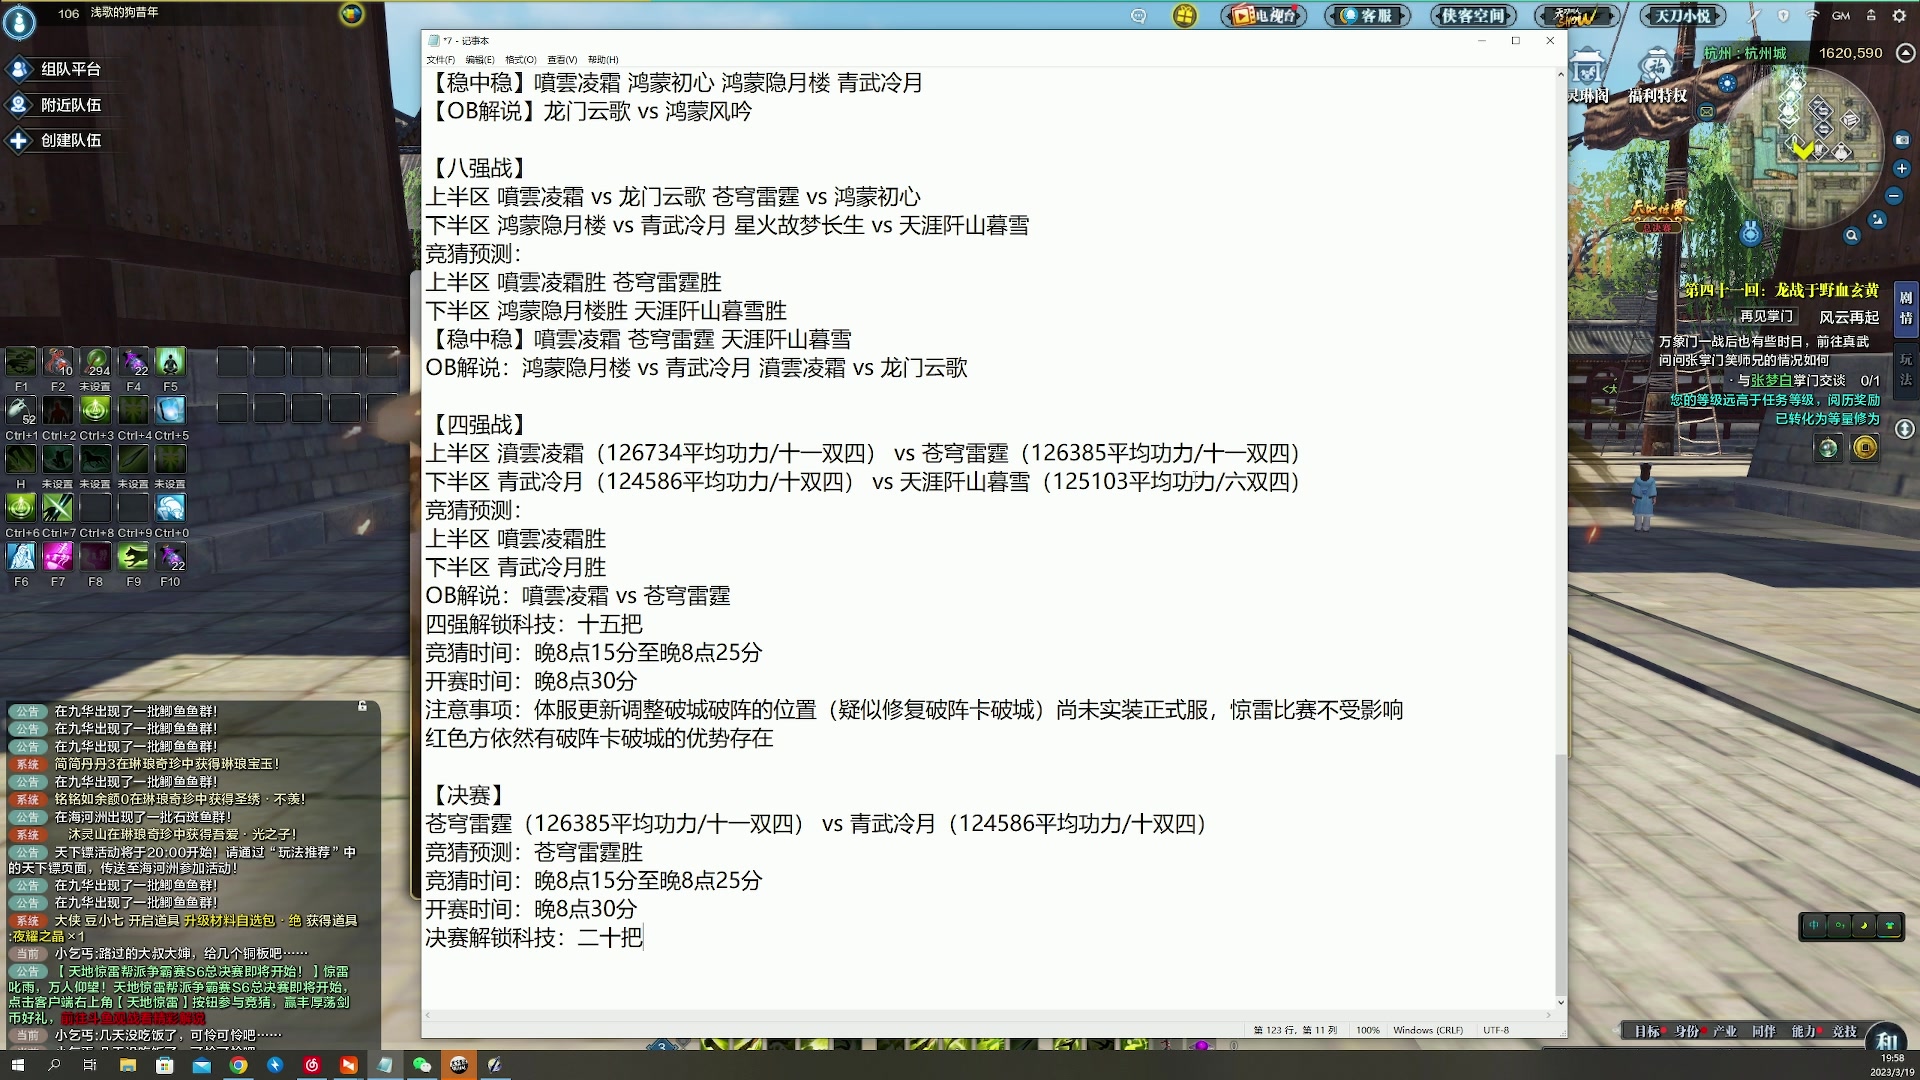The image size is (1920, 1080).
Task: Open the mail envelope icon beside minimap
Action: click(x=1706, y=111)
